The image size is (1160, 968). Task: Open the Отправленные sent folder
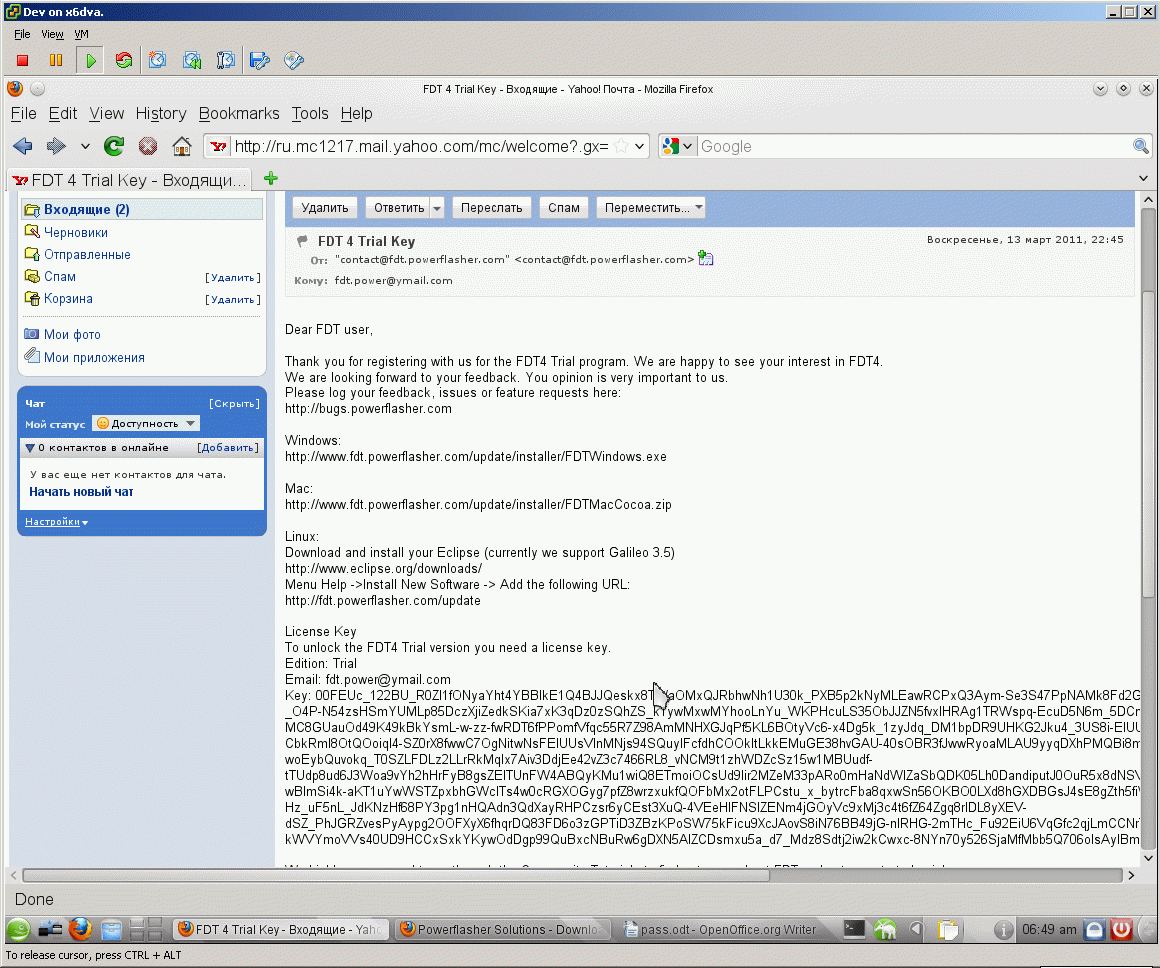[x=87, y=255]
